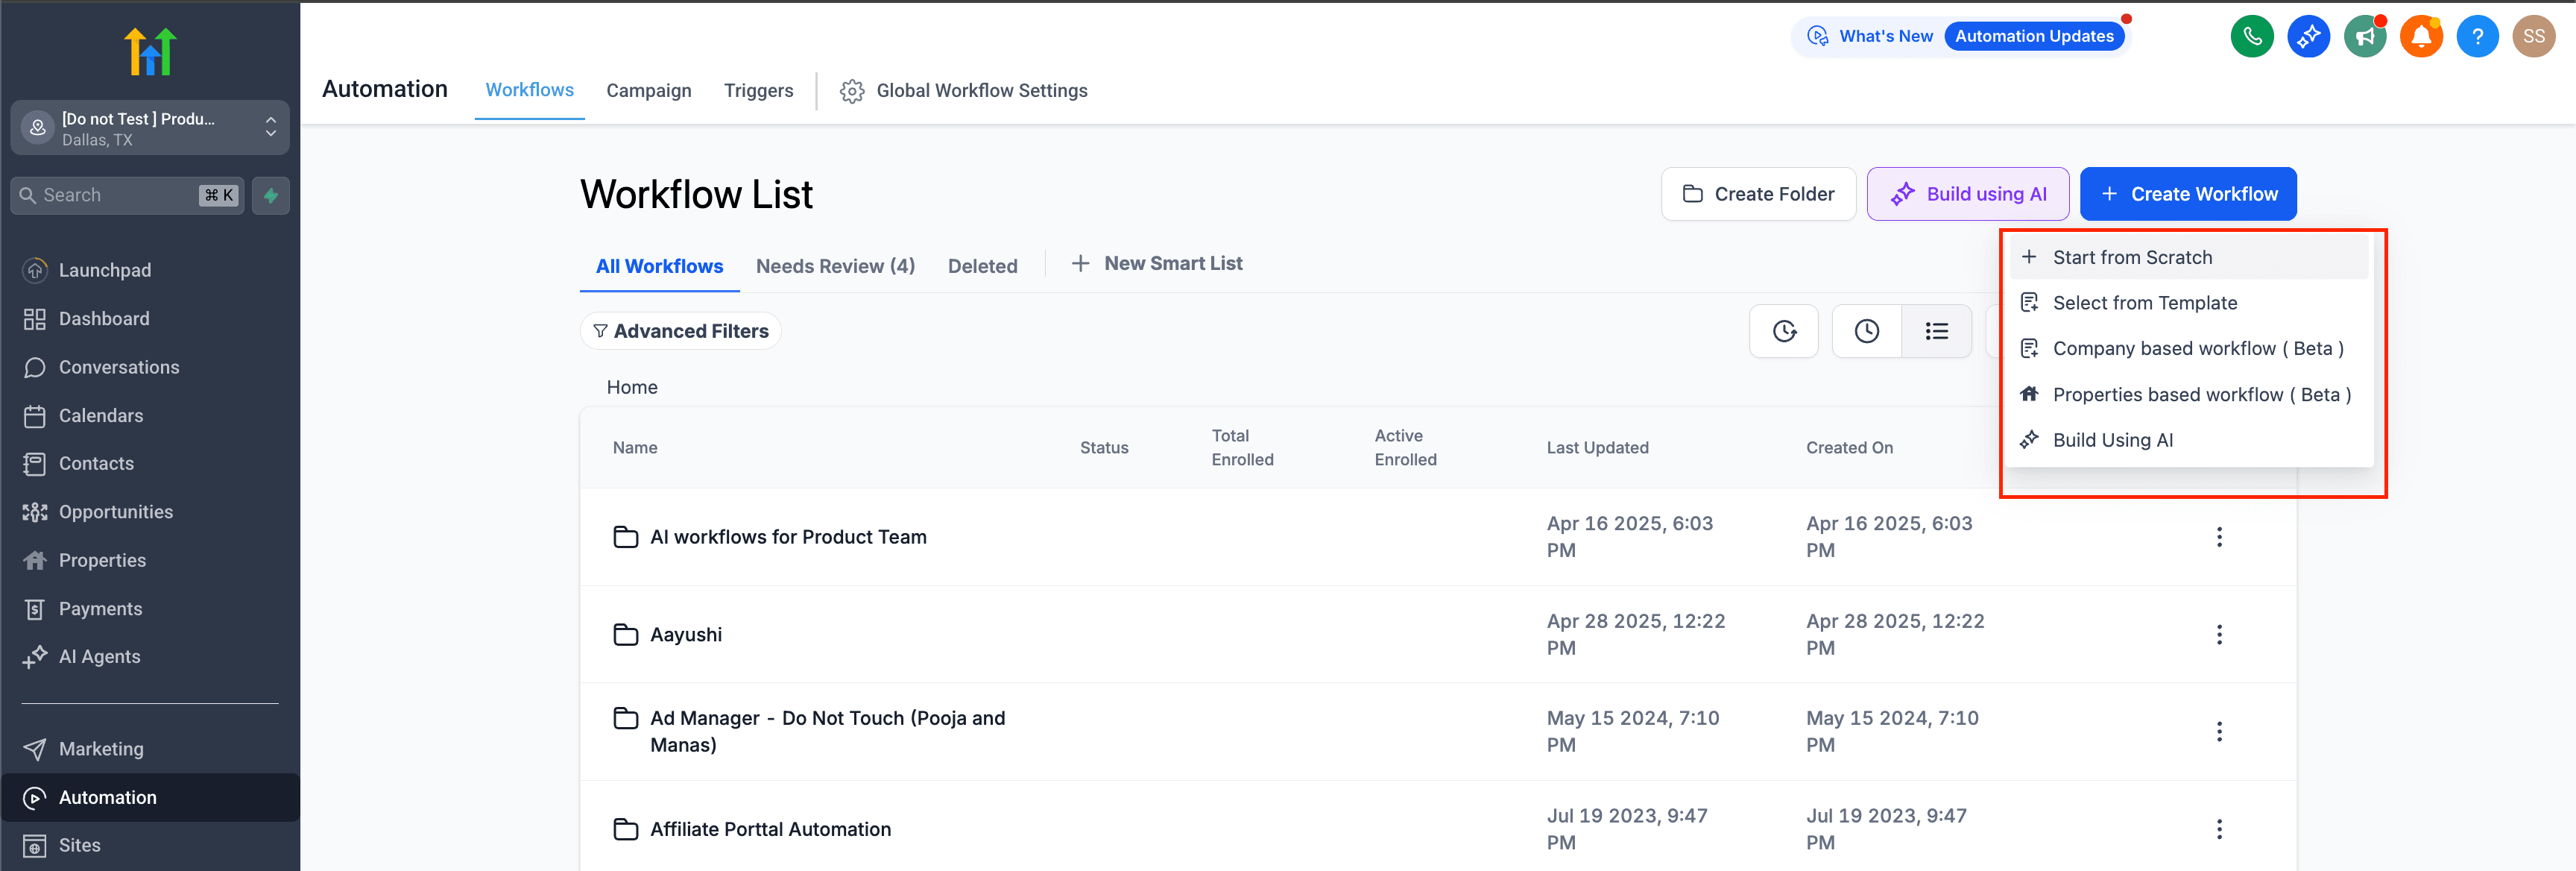Open the blue help question mark icon
Viewport: 2576px width, 871px height.
point(2478,36)
